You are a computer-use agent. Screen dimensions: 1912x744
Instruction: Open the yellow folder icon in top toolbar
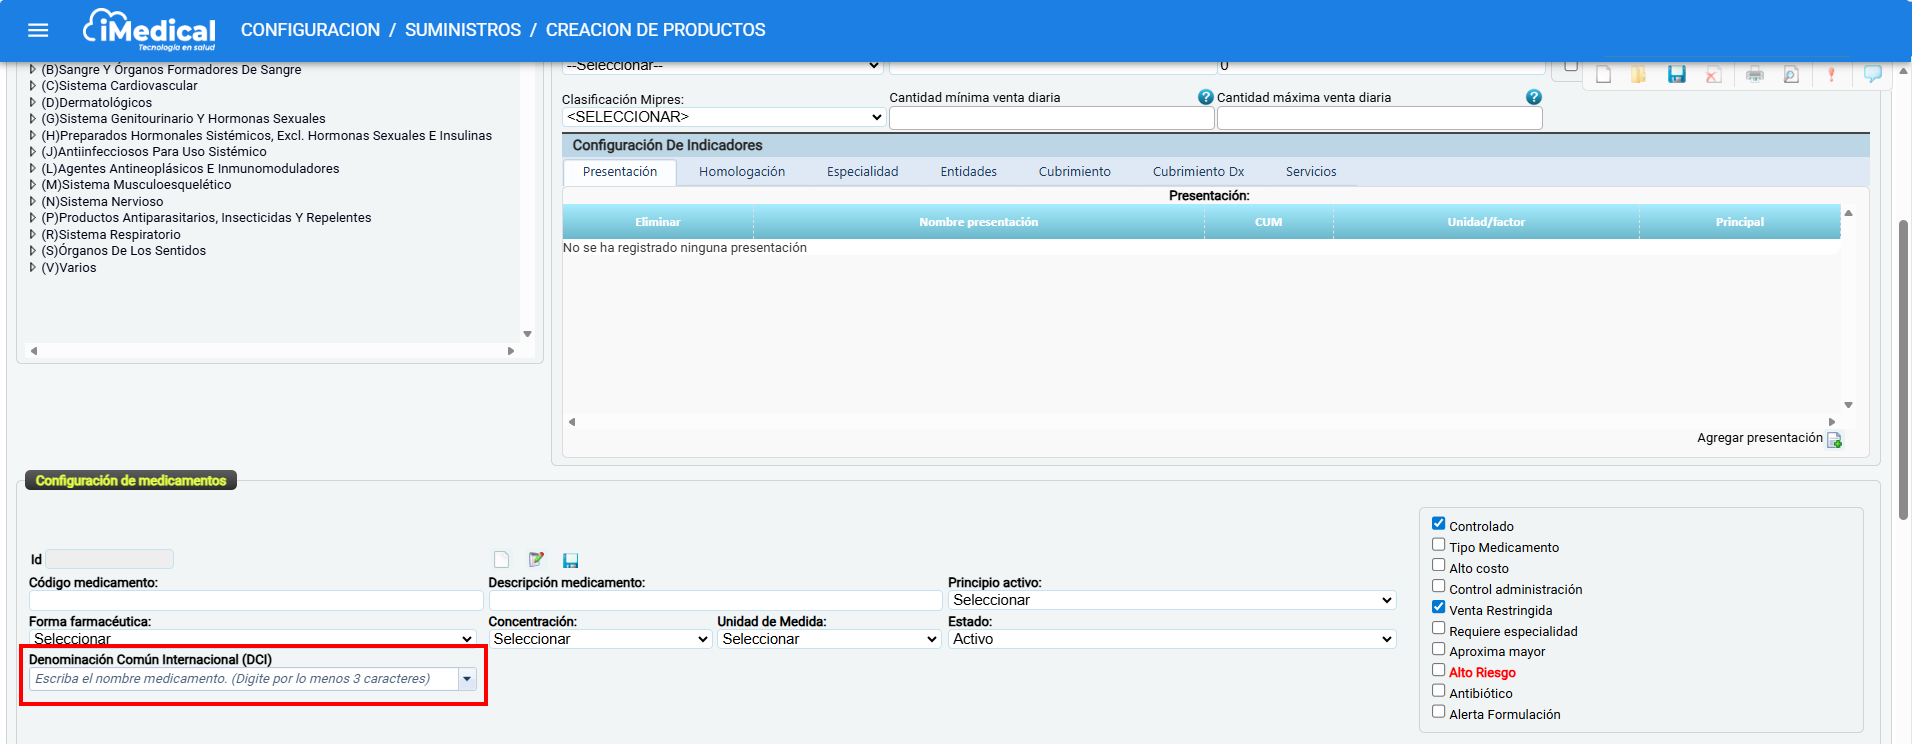1638,75
